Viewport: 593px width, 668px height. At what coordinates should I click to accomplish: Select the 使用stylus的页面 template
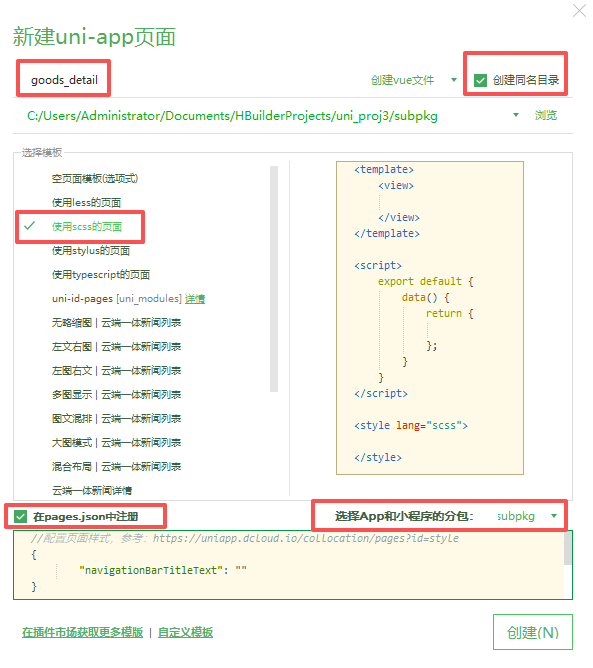click(x=91, y=250)
